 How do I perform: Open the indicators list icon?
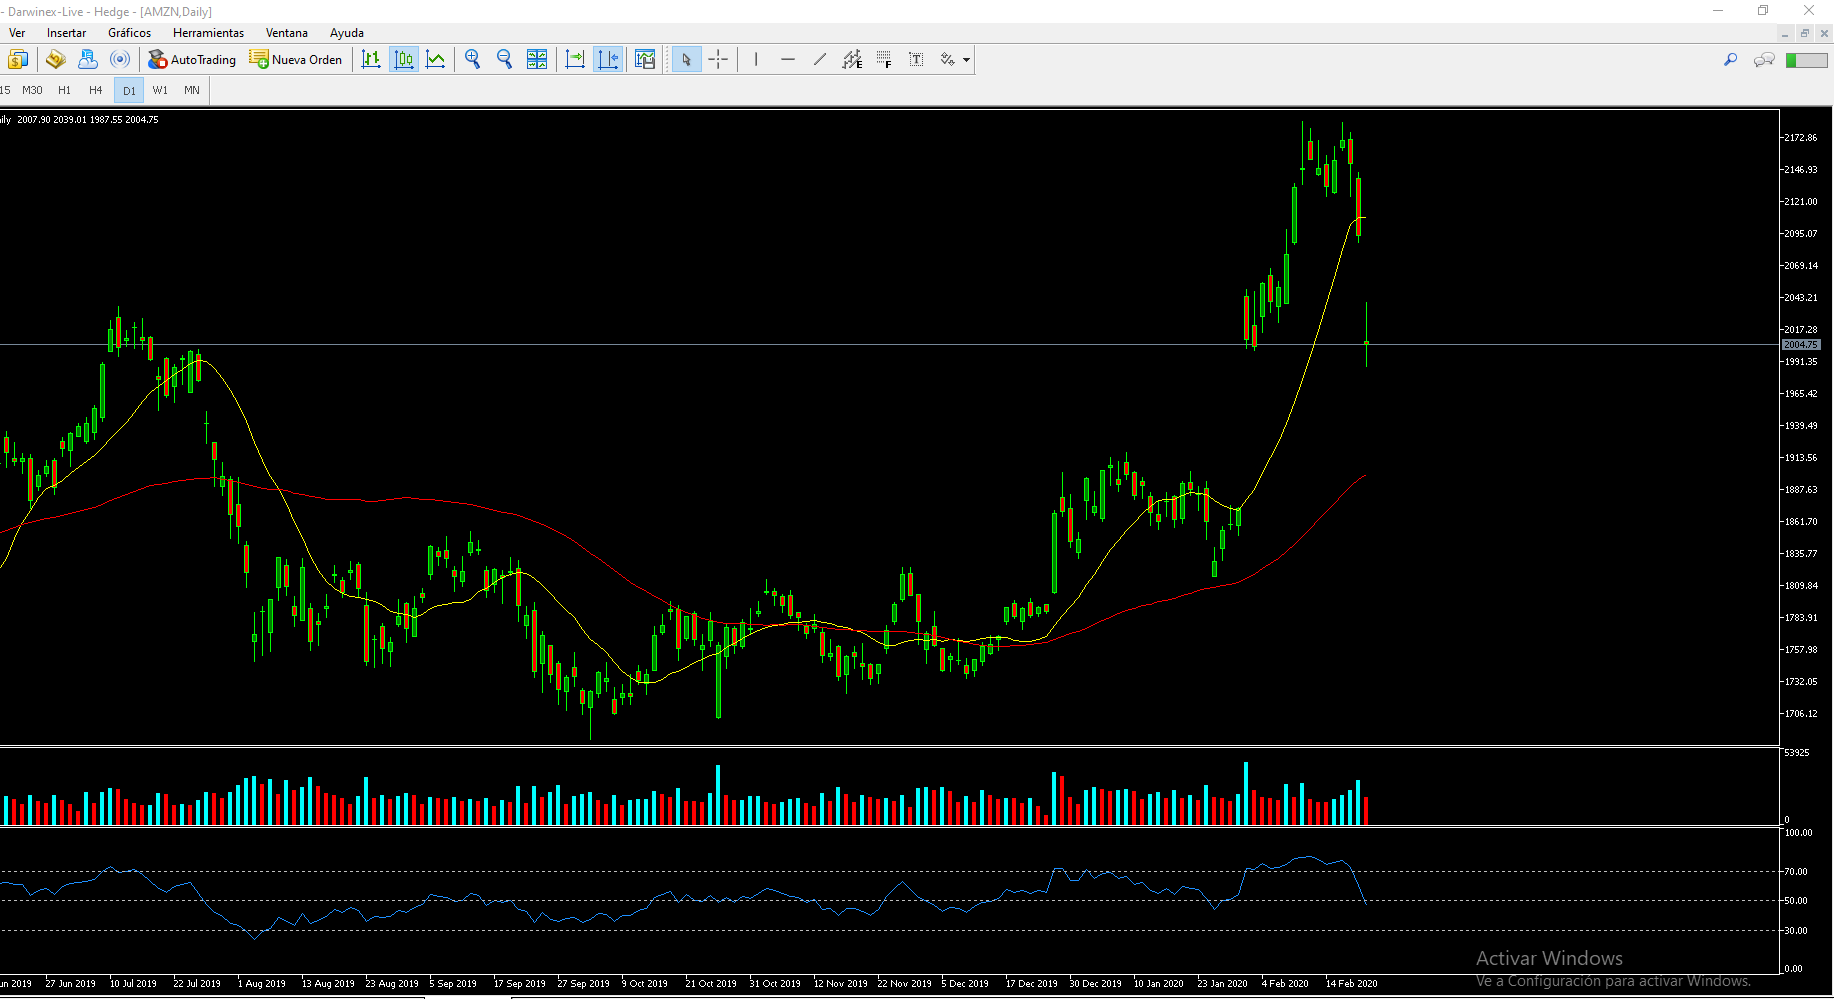click(645, 60)
